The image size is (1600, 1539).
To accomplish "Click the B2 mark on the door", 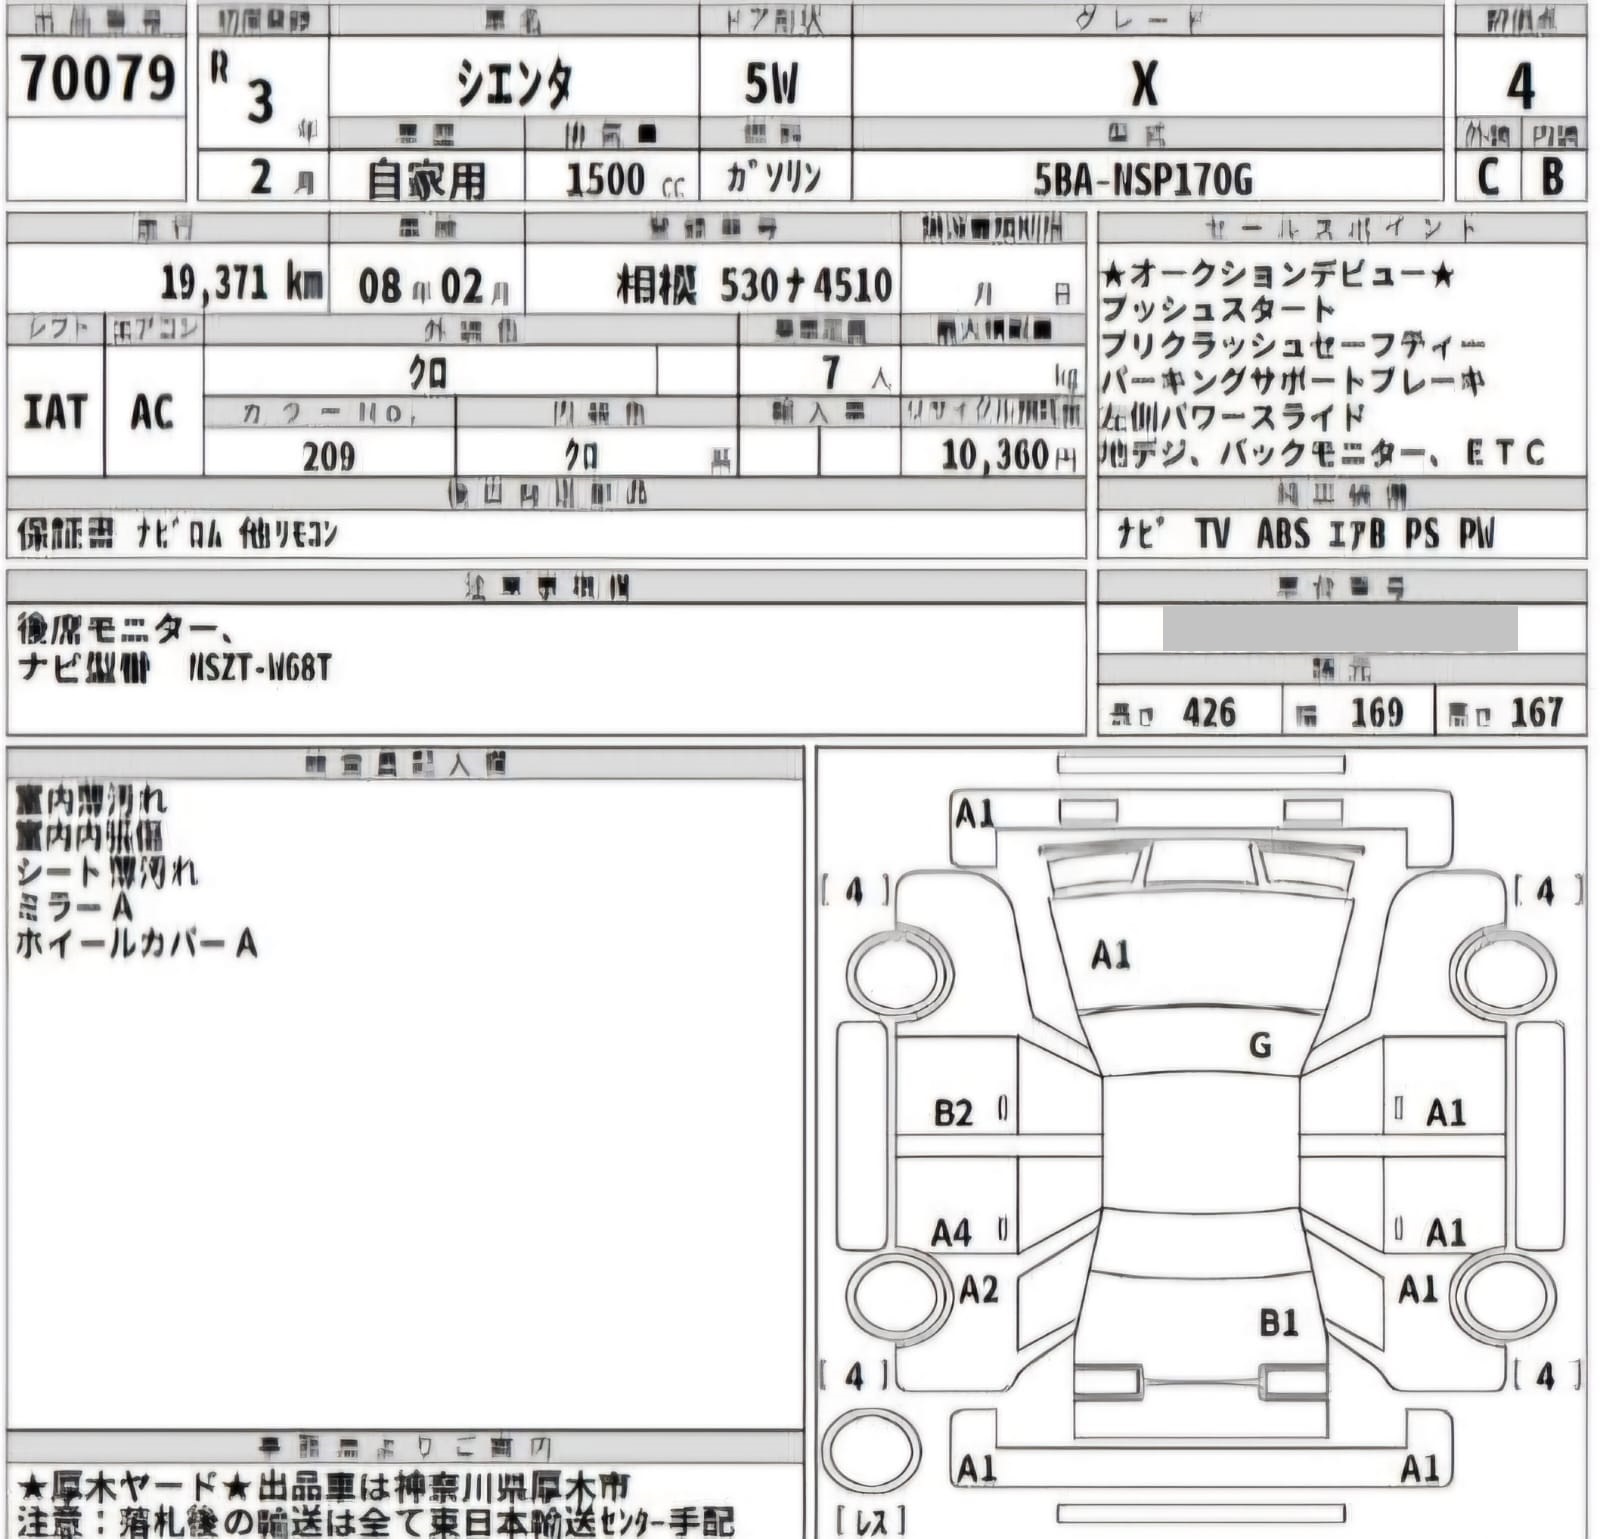I will (953, 1112).
